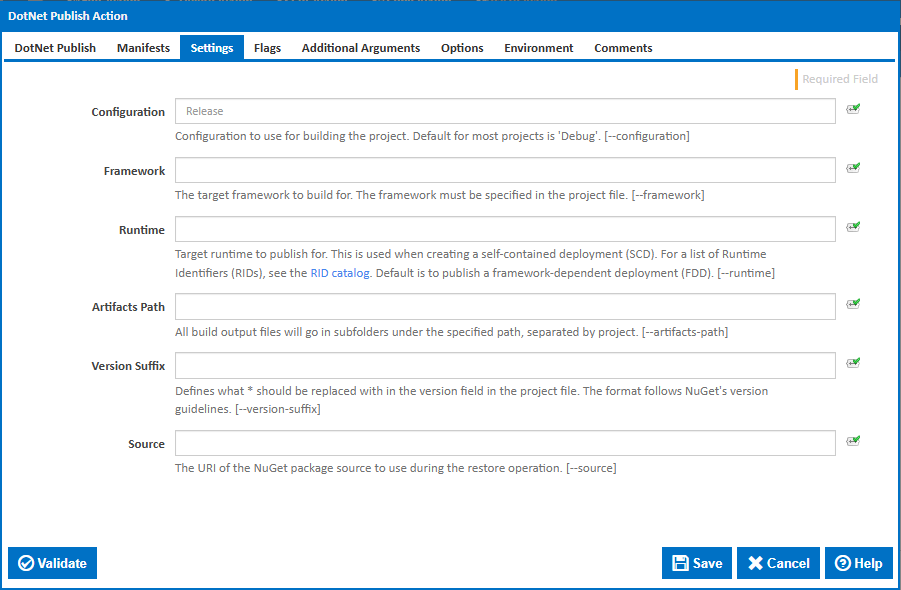The image size is (901, 590).
Task: Switch to the Manifests tab
Action: [142, 47]
